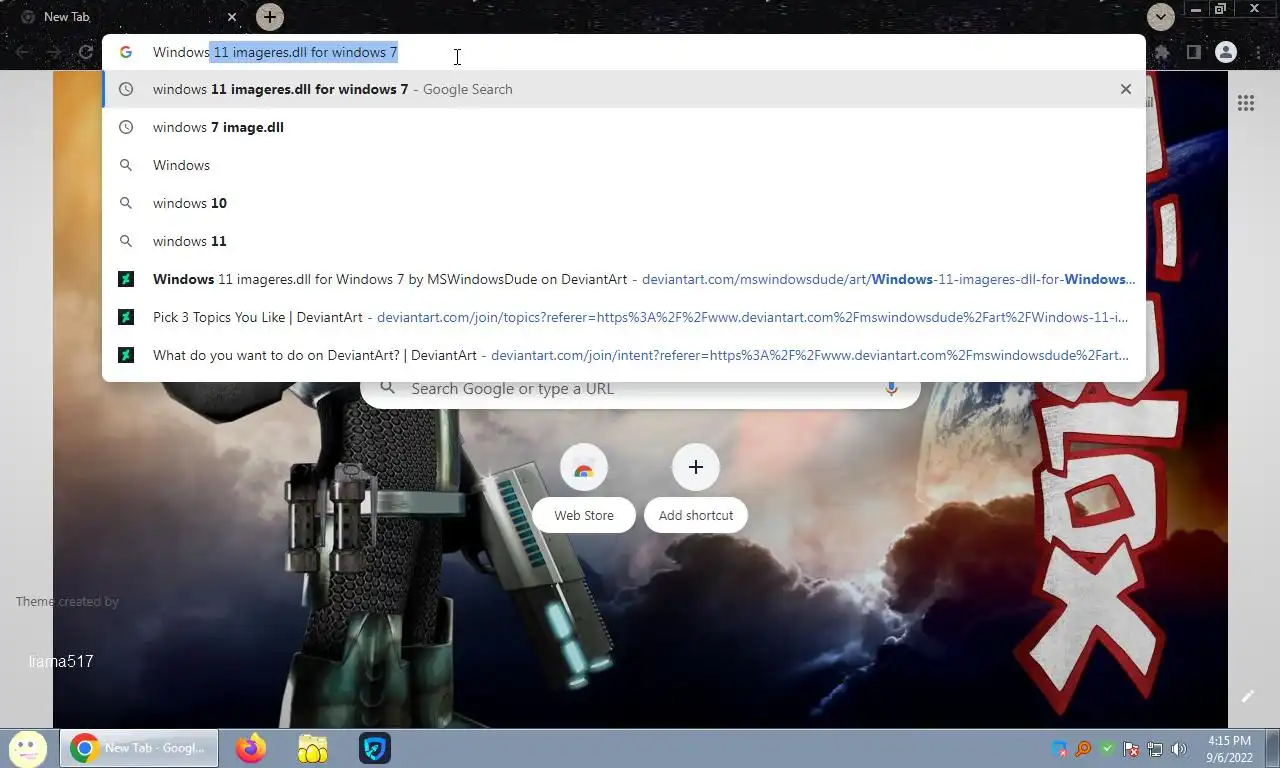
Task: Click DeviantArt icon beside 'Pick 3 Topics'
Action: (126, 317)
